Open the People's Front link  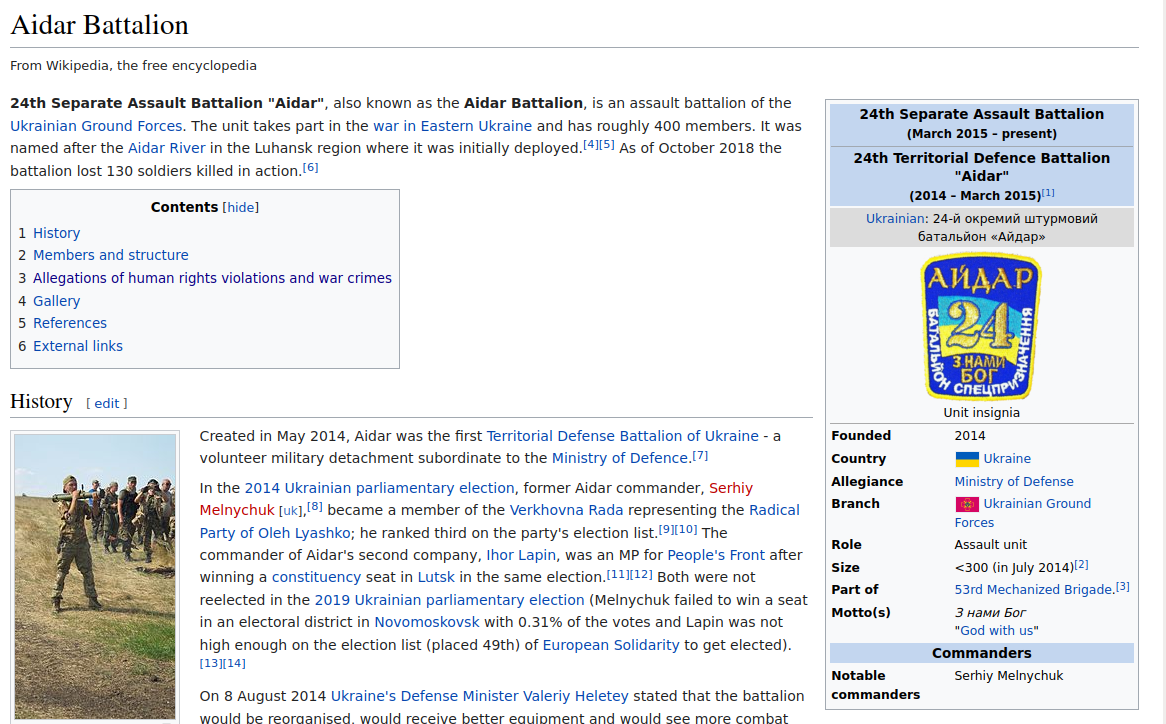(x=715, y=555)
